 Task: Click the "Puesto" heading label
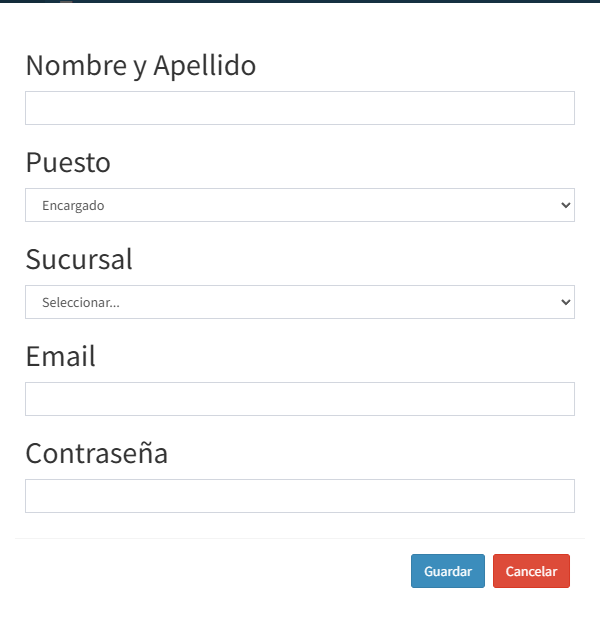point(68,162)
